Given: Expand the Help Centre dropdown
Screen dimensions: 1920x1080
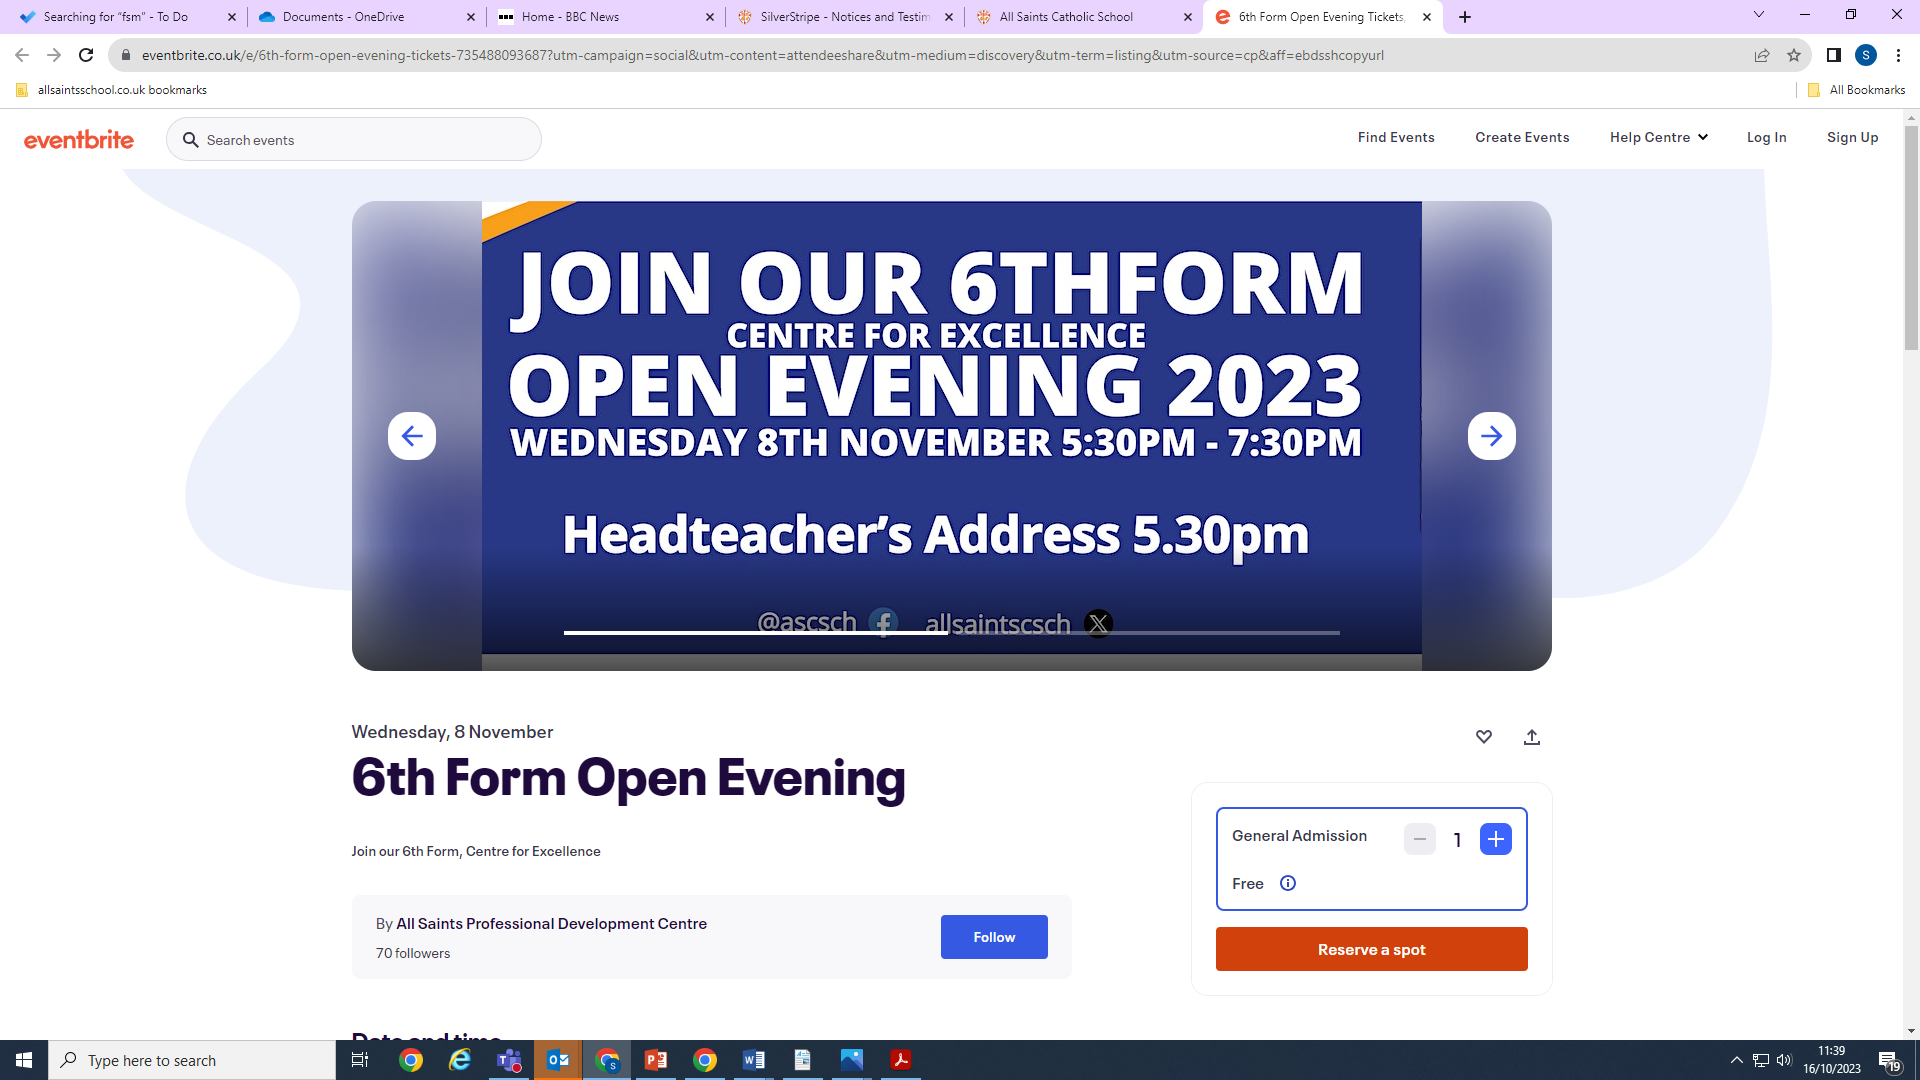Looking at the screenshot, I should click(x=1658, y=137).
